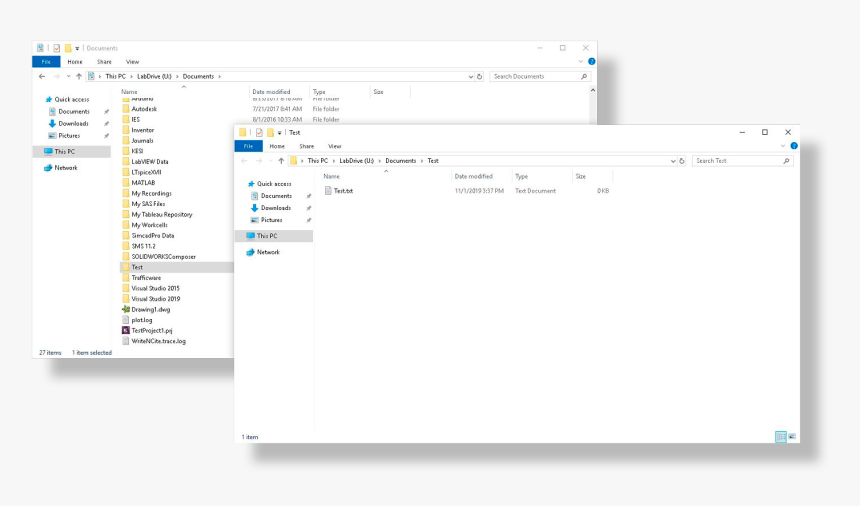This screenshot has width=860, height=506.
Task: Open Customize Quick Access Toolbar arrow in Test window
Action: (x=279, y=133)
